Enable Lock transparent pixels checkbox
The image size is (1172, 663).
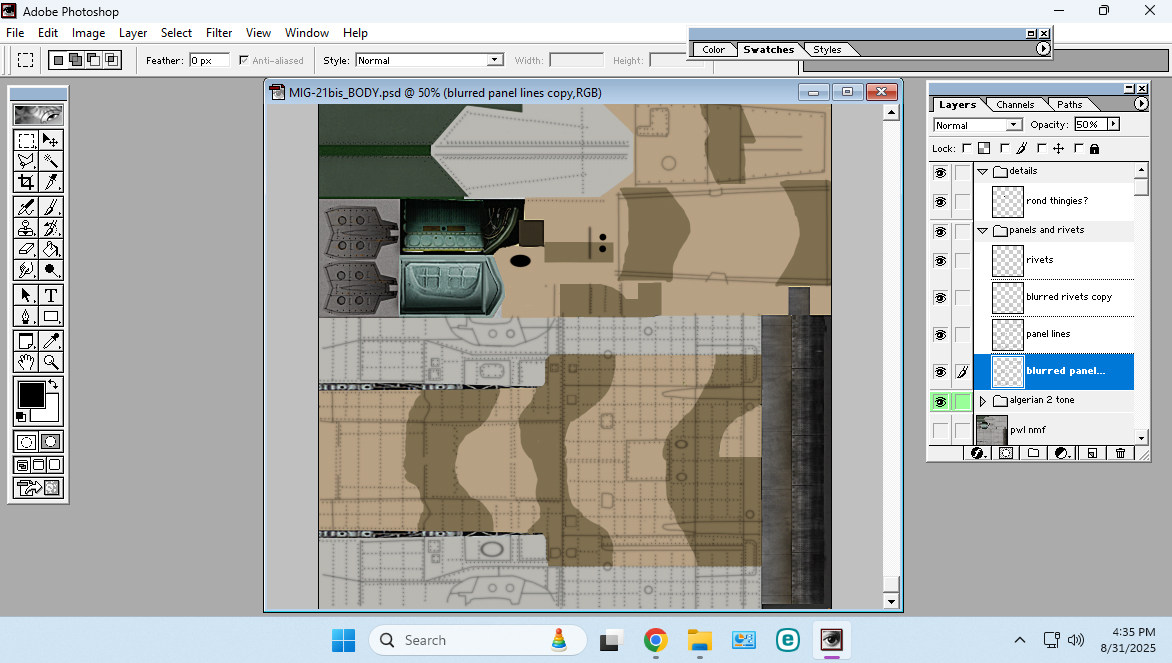tap(967, 148)
